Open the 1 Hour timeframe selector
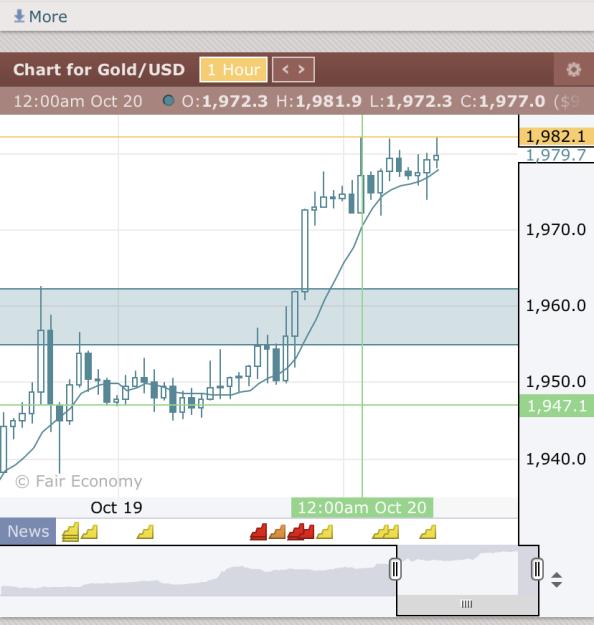The height and width of the screenshot is (625, 594). click(x=233, y=70)
